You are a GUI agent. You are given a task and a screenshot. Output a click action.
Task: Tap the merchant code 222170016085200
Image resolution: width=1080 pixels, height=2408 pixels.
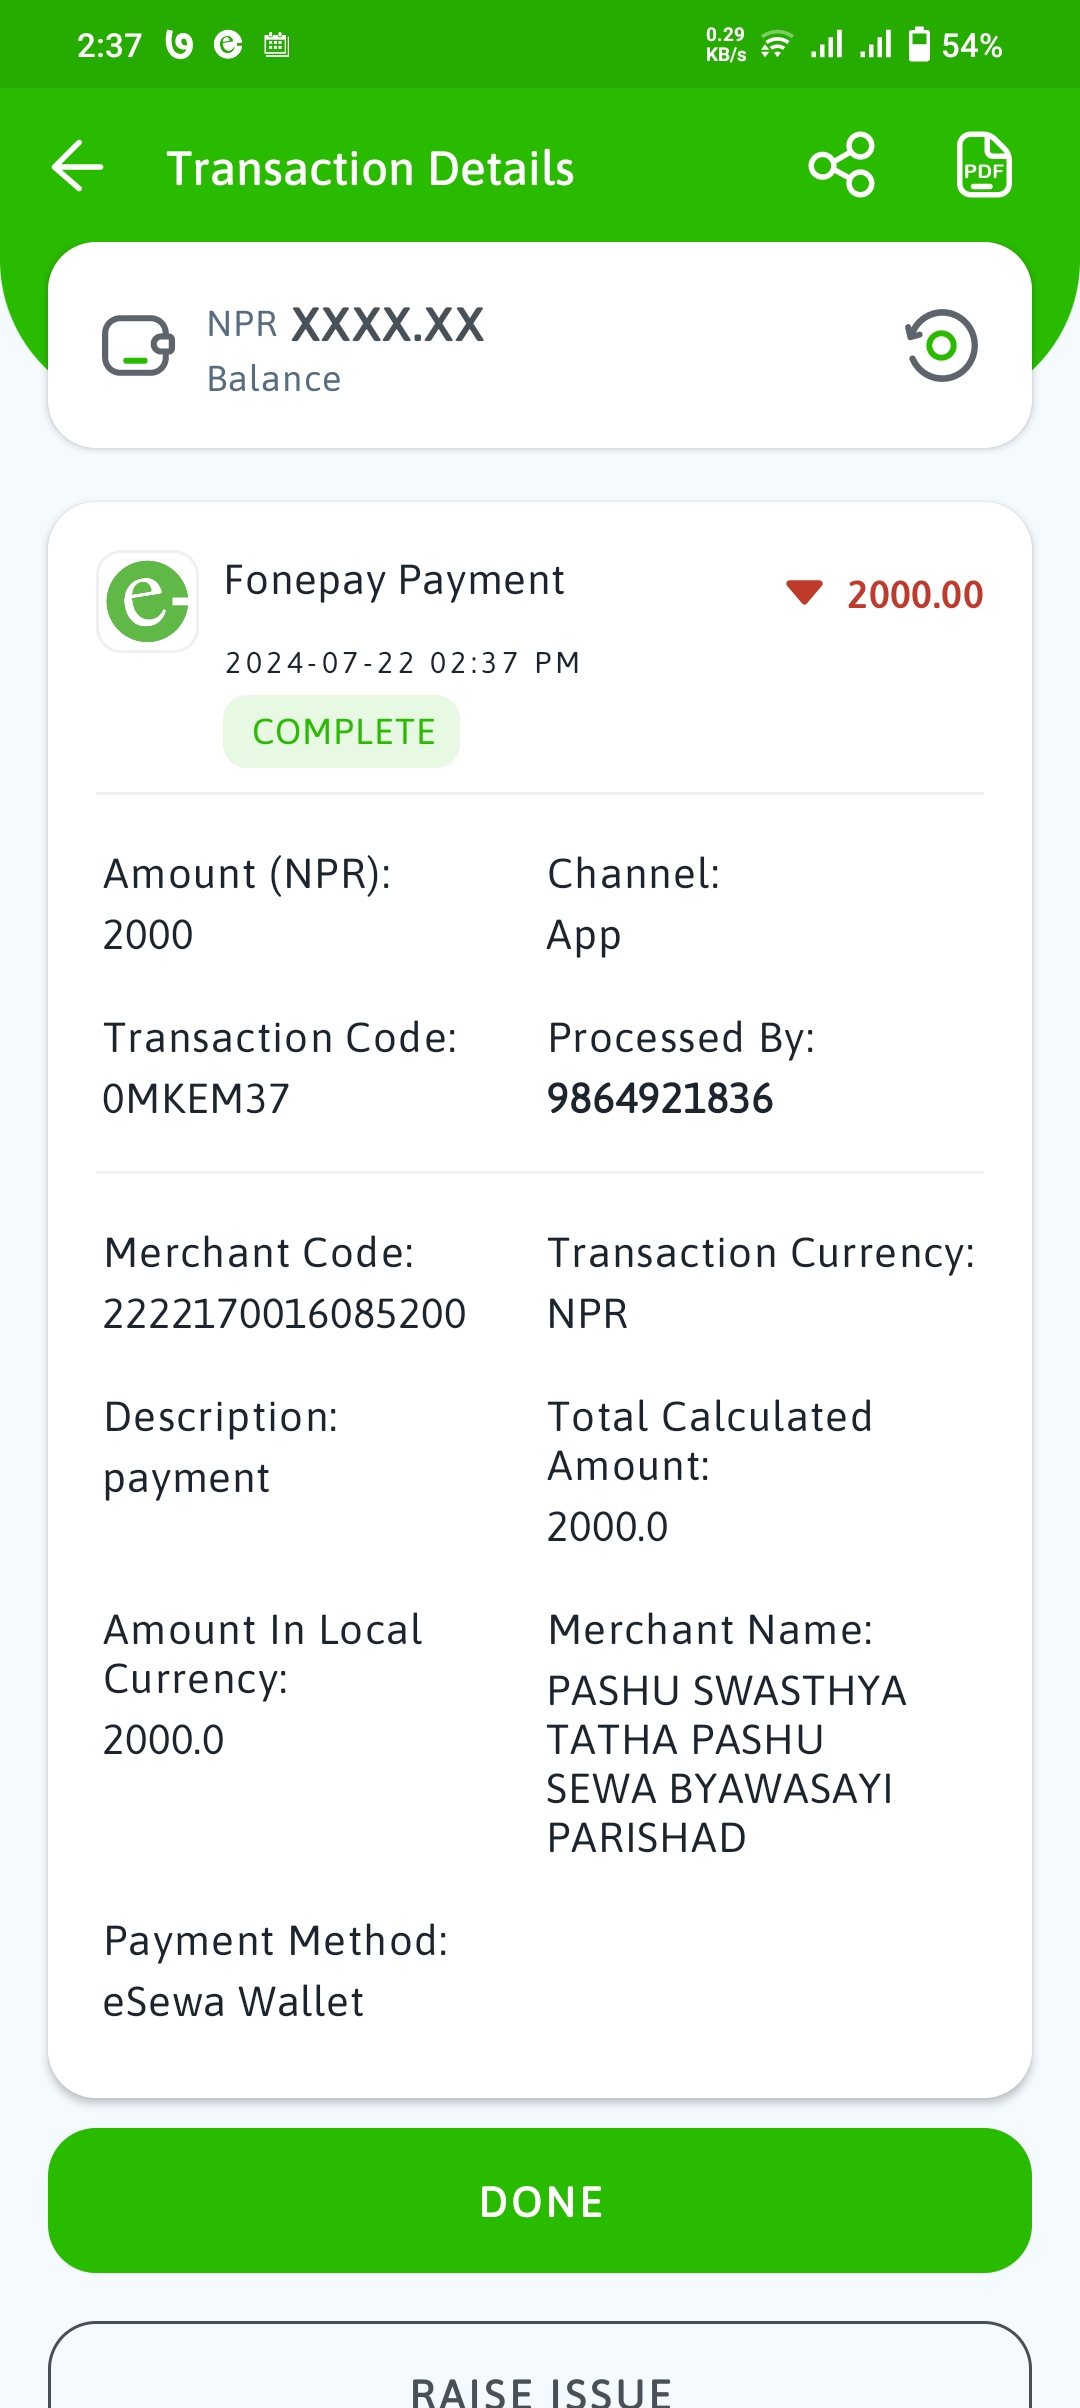coord(285,1314)
